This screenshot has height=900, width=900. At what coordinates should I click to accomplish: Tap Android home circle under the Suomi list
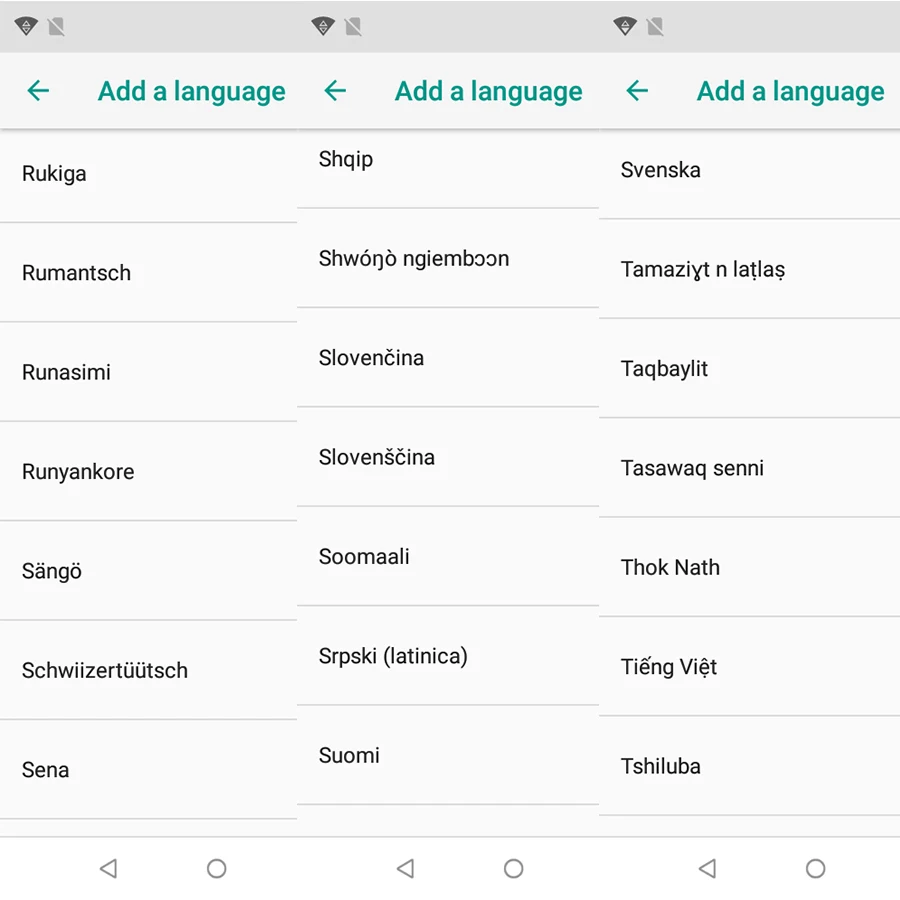click(x=513, y=868)
